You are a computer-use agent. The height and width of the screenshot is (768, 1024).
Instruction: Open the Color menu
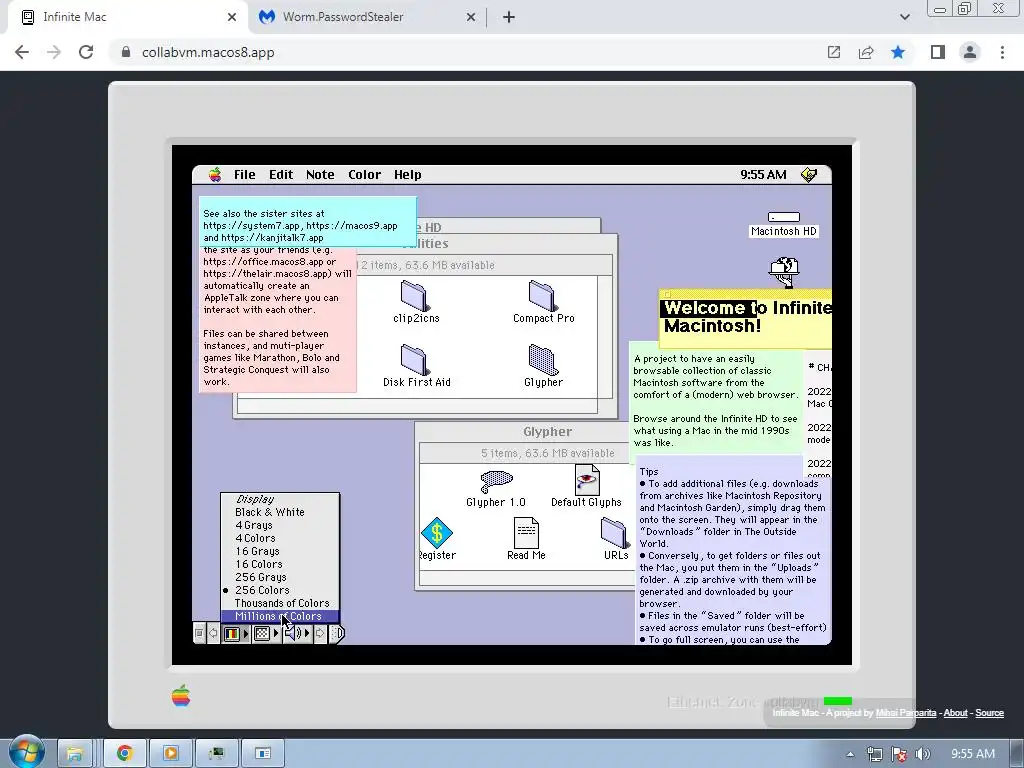click(x=364, y=174)
